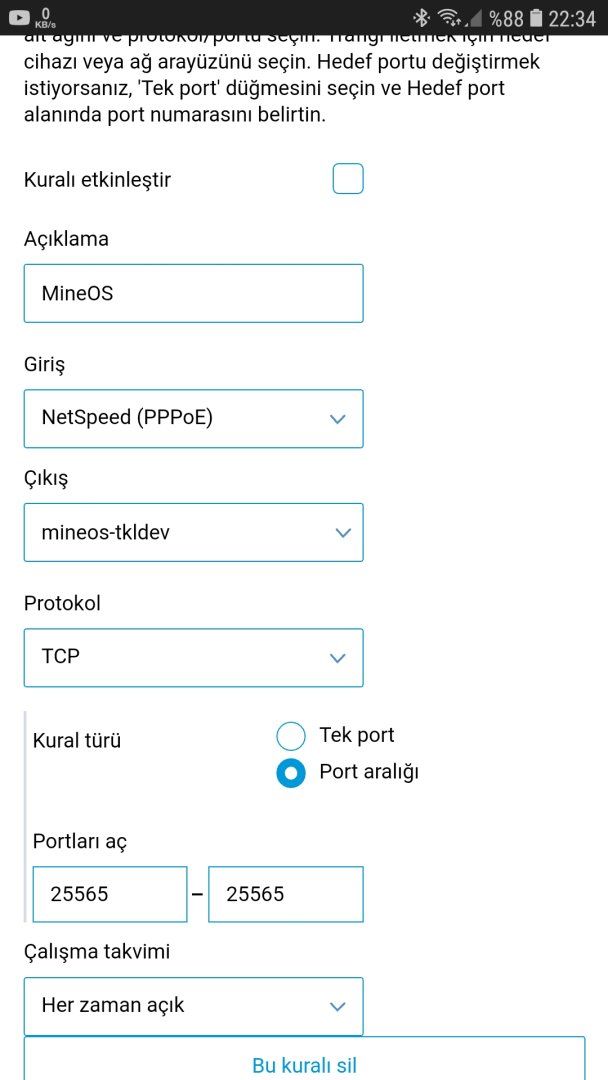Tap the battery icon in status bar
Viewport: 608px width, 1080px height.
(x=537, y=17)
